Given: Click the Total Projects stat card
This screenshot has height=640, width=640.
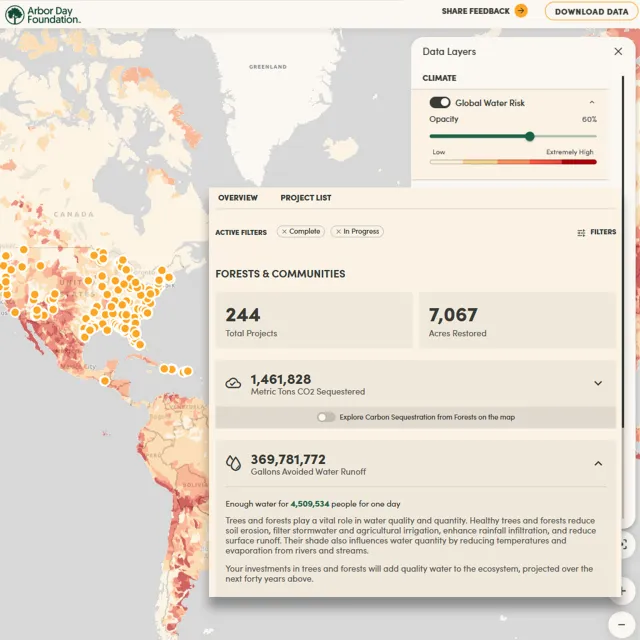Looking at the screenshot, I should point(314,320).
